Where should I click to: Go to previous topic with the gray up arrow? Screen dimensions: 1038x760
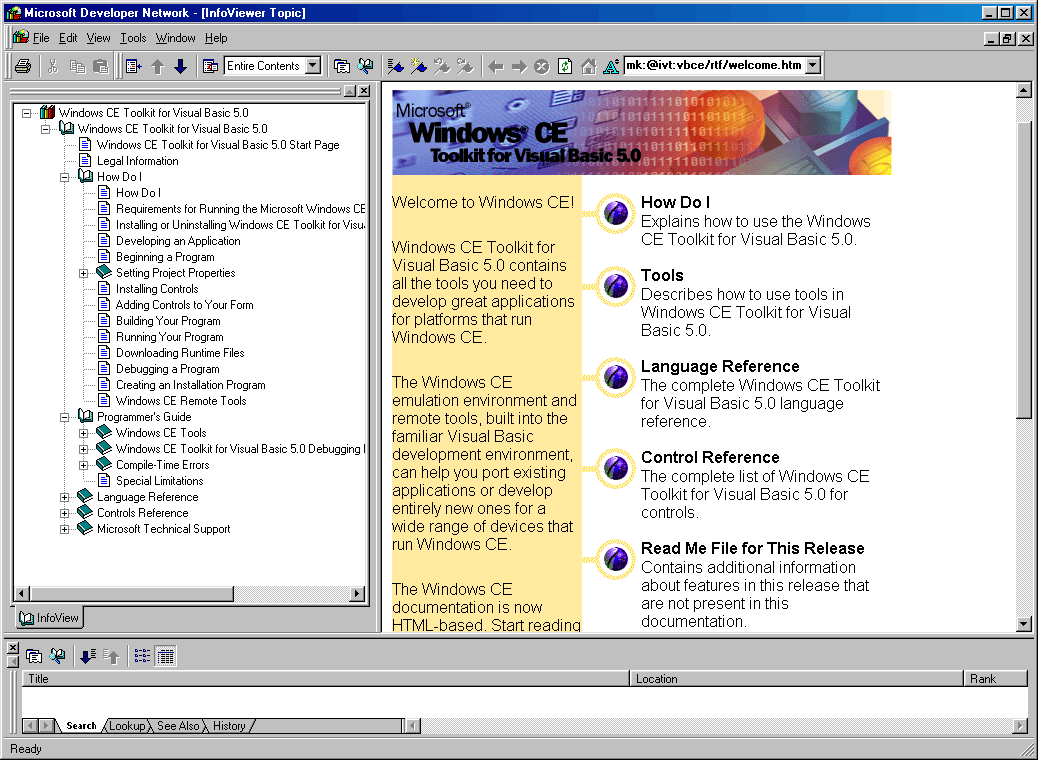pyautogui.click(x=158, y=66)
